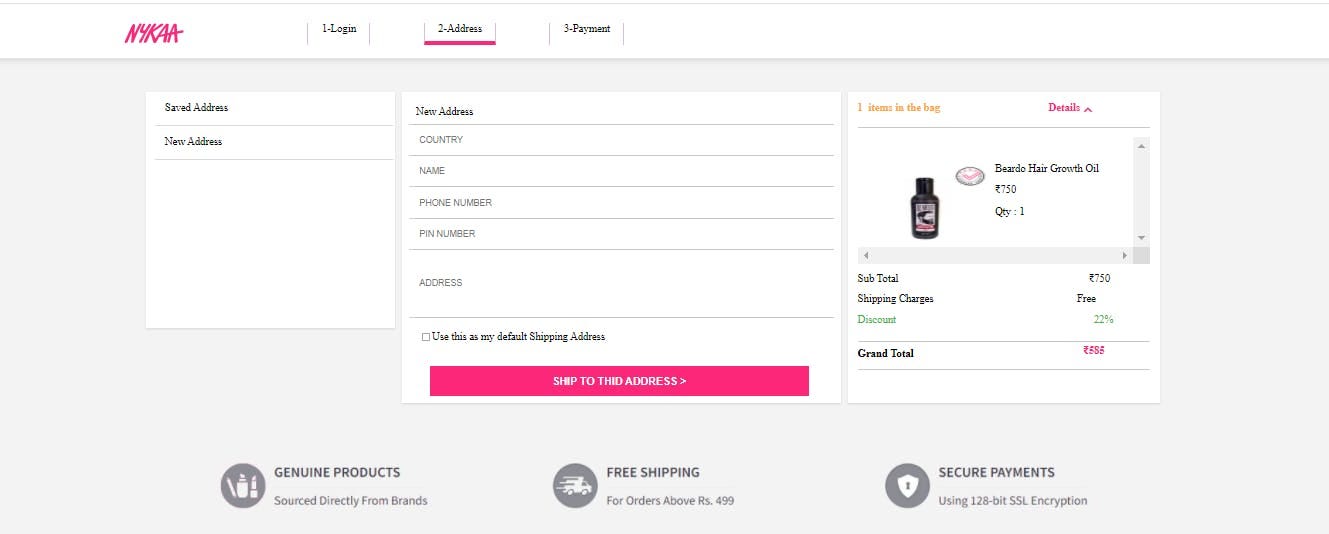
Task: Click the Secure Payments shield icon
Action: [907, 486]
